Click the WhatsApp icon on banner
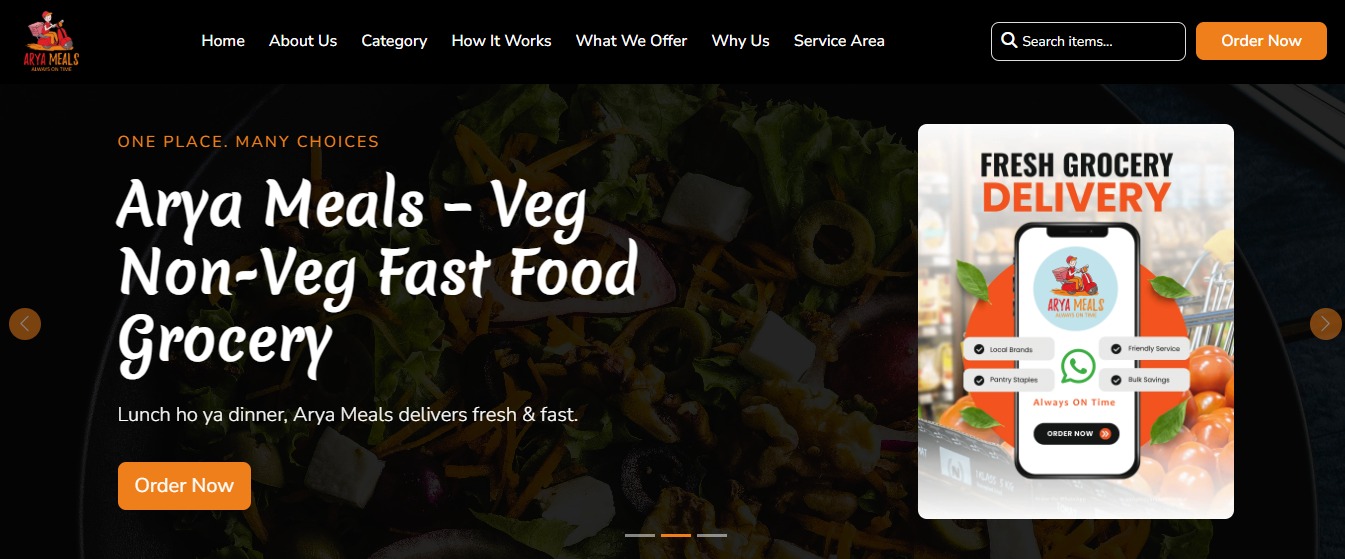This screenshot has width=1345, height=559. pos(1077,366)
